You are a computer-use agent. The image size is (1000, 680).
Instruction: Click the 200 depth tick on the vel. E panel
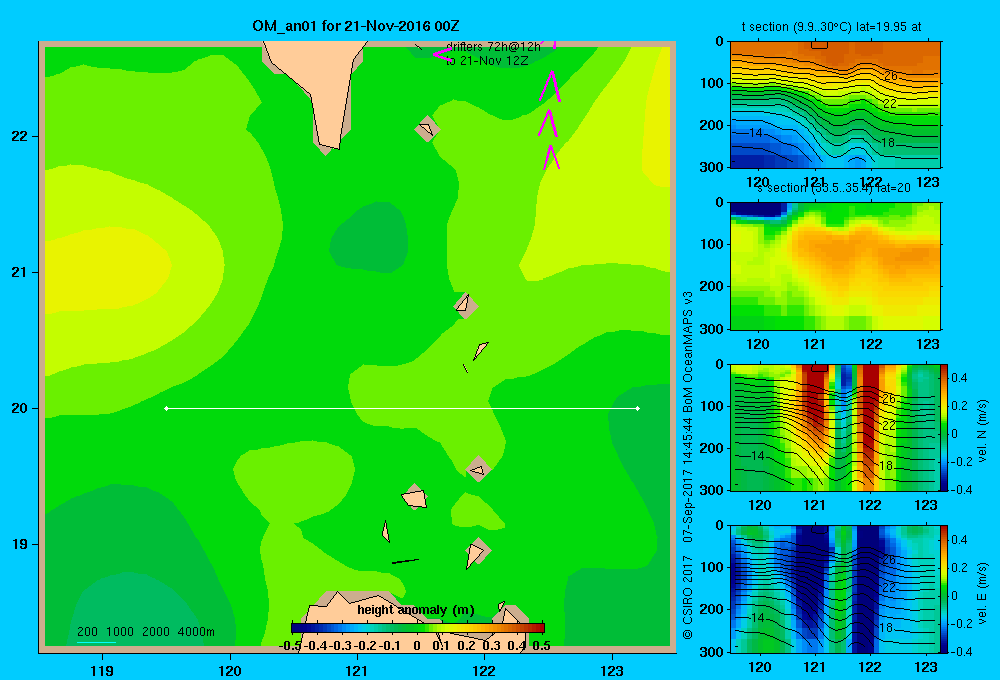click(x=714, y=609)
